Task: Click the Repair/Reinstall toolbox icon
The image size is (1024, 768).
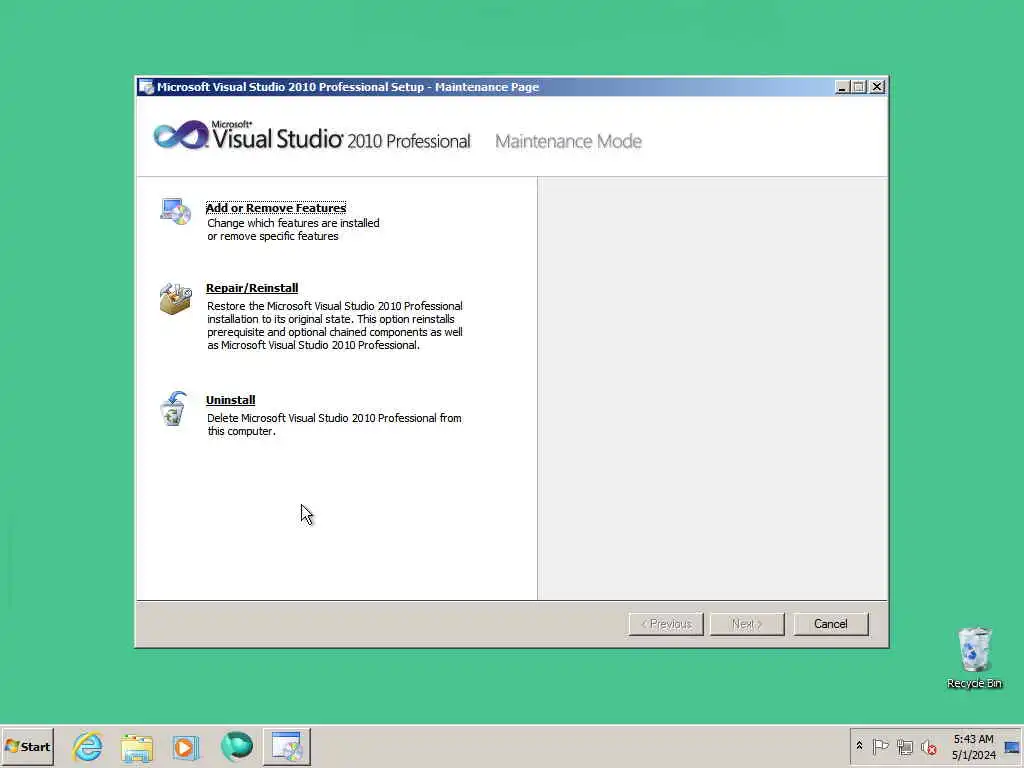Action: 176,298
